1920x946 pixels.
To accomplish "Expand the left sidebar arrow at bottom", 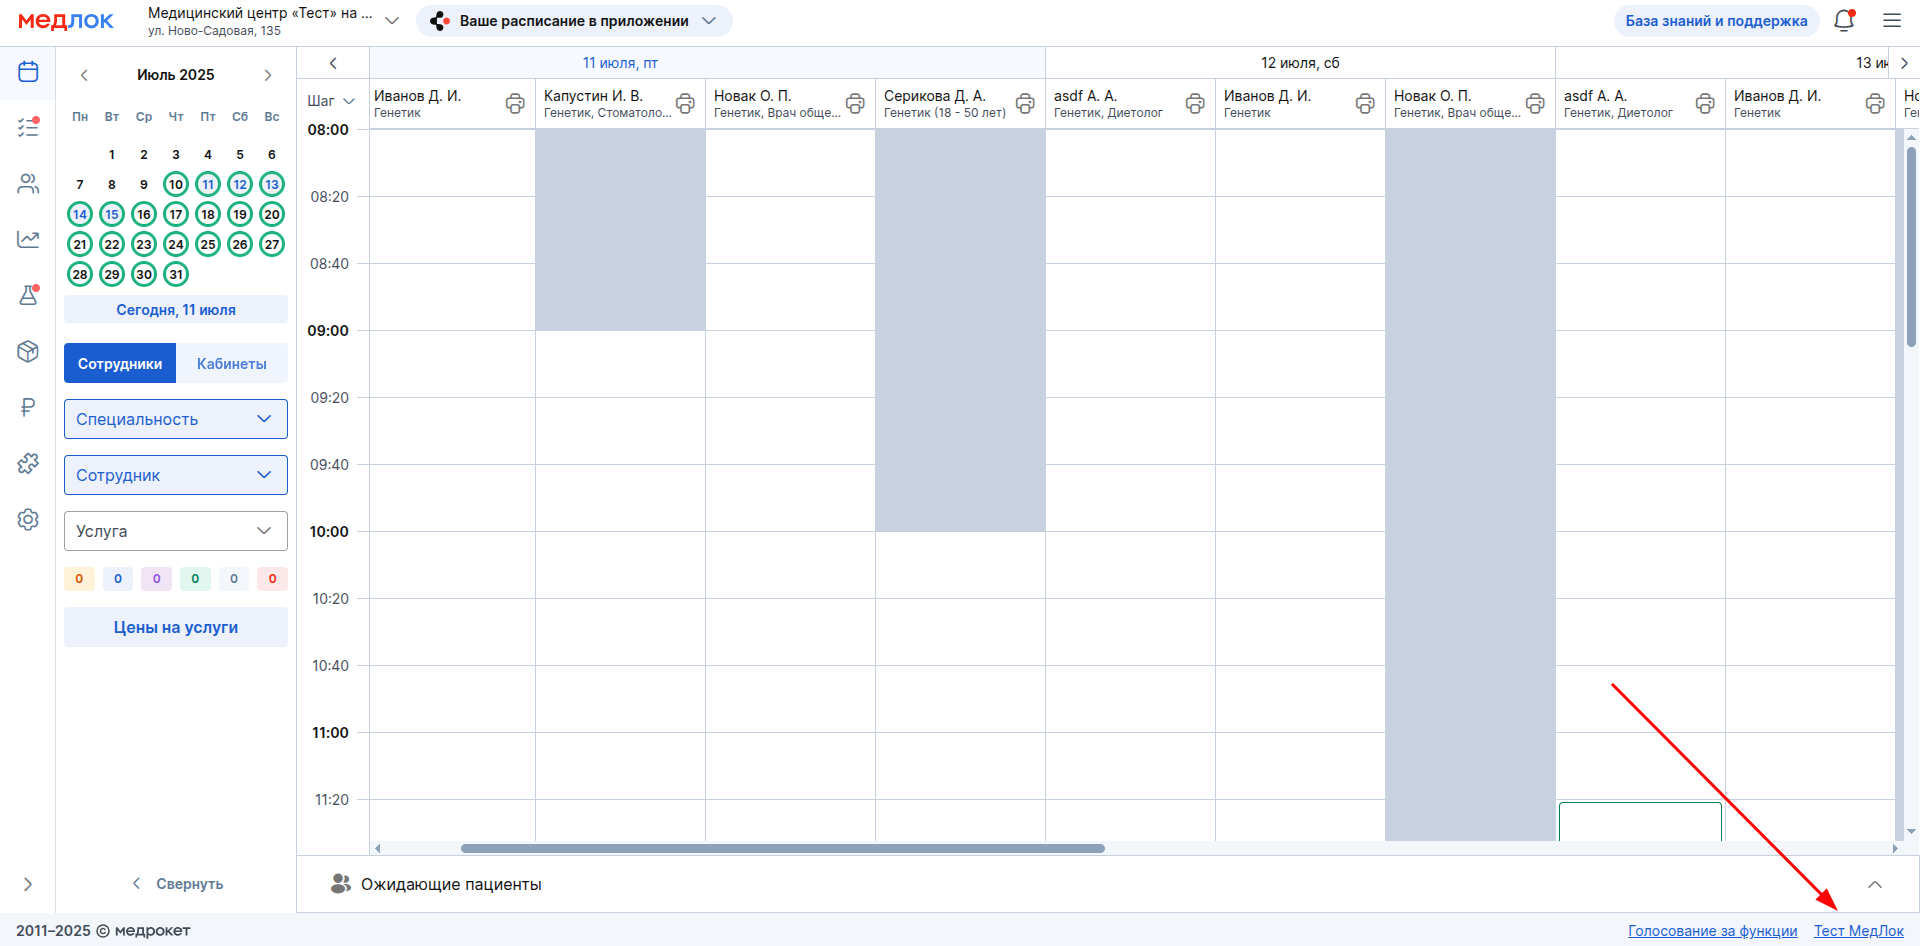I will pos(28,884).
